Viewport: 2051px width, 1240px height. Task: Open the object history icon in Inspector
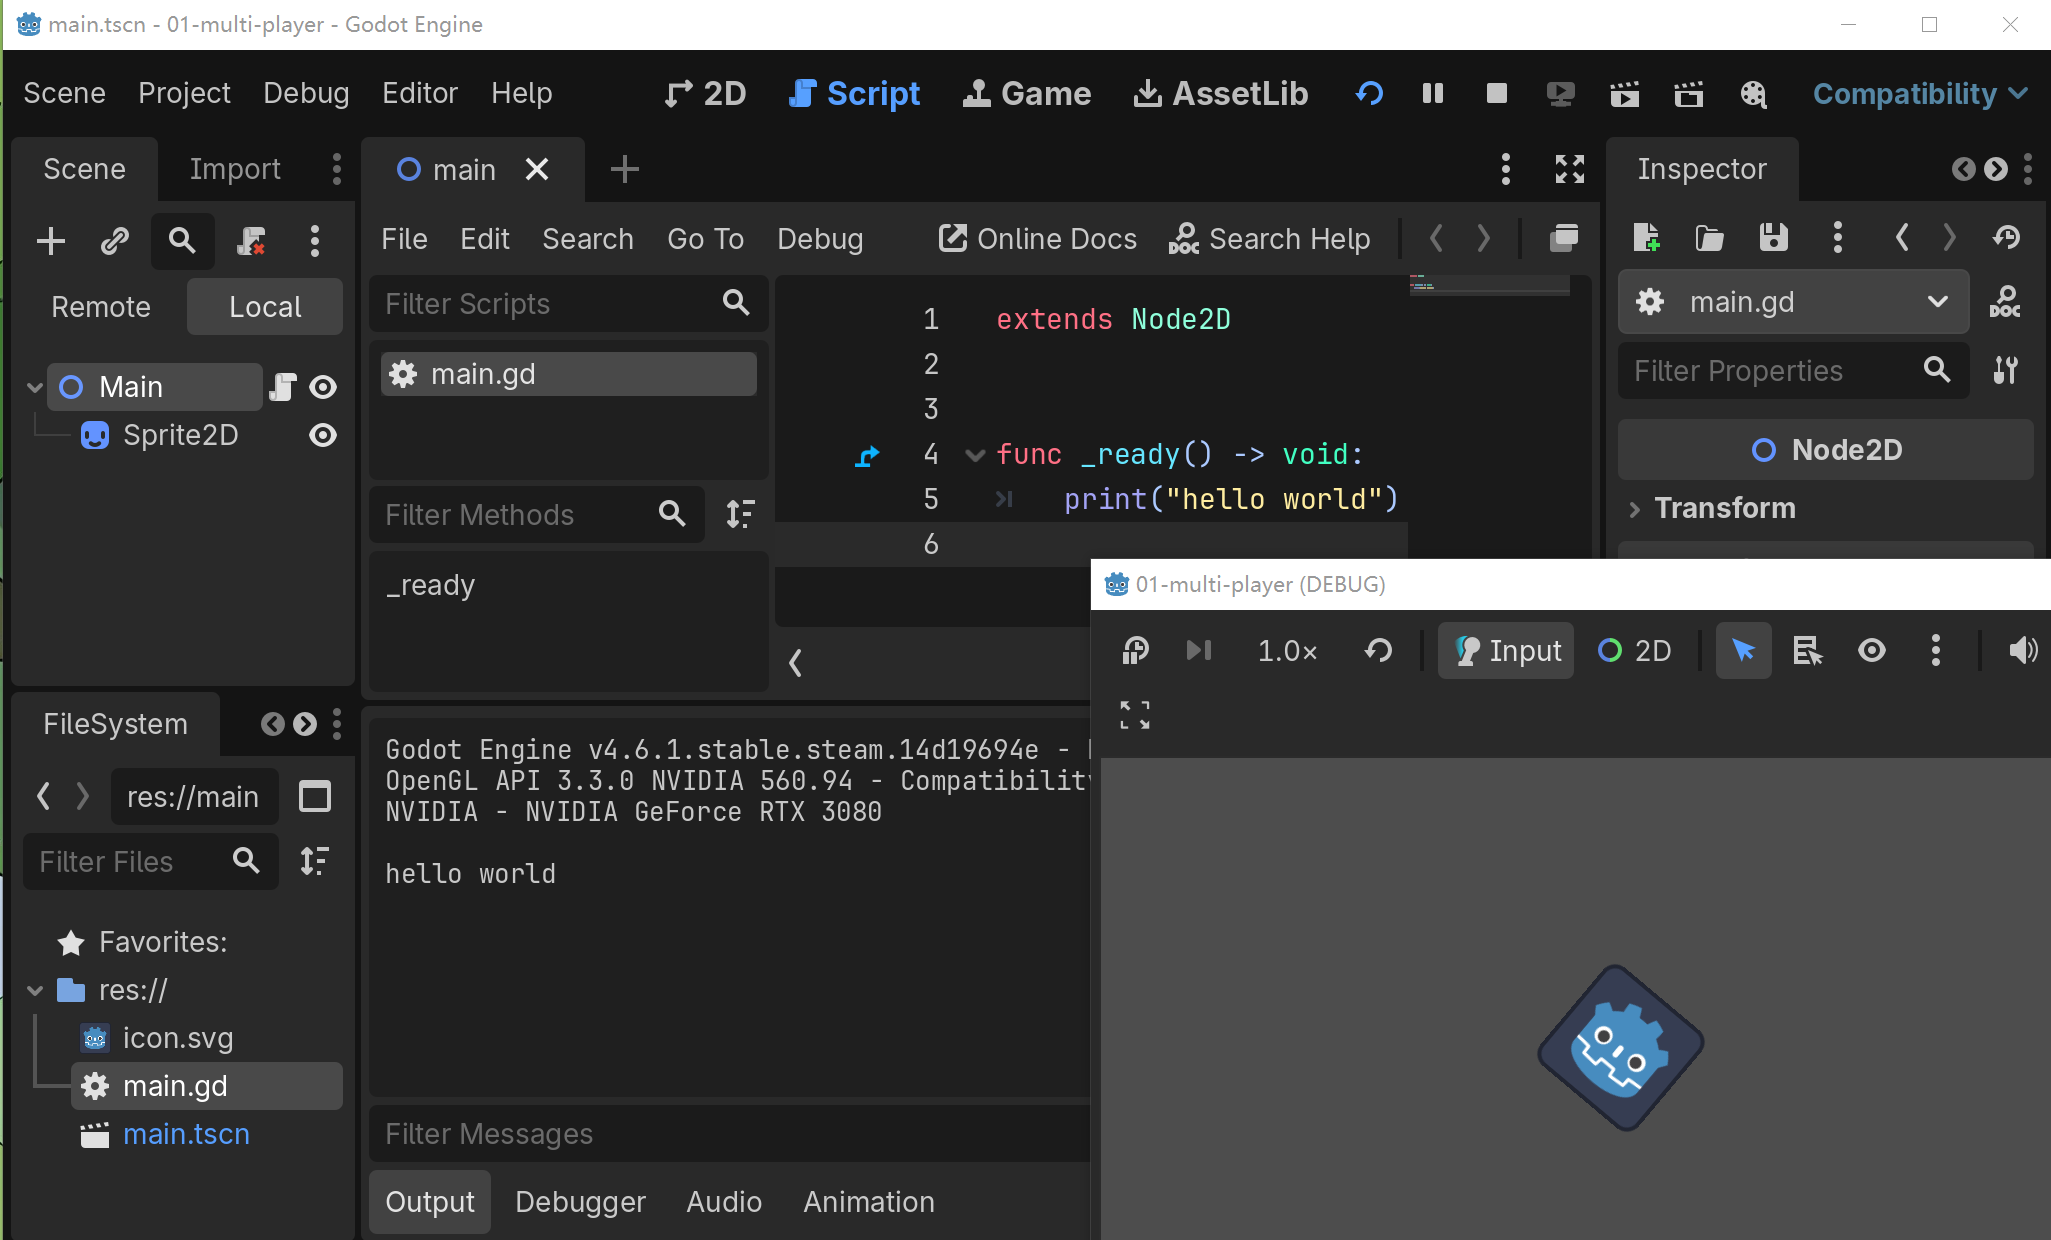point(2006,238)
